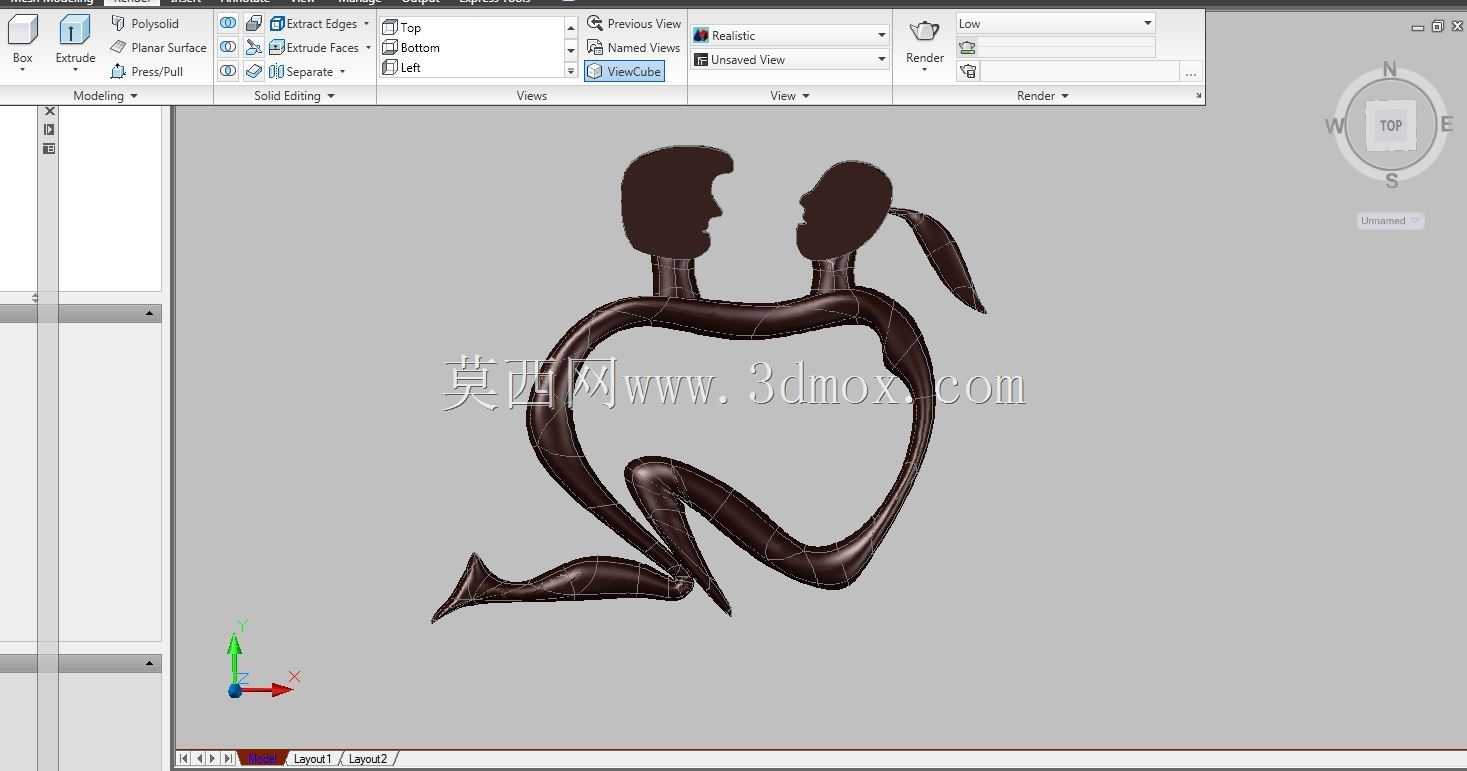
Task: Click the Union icon in Solid Editing
Action: point(228,23)
